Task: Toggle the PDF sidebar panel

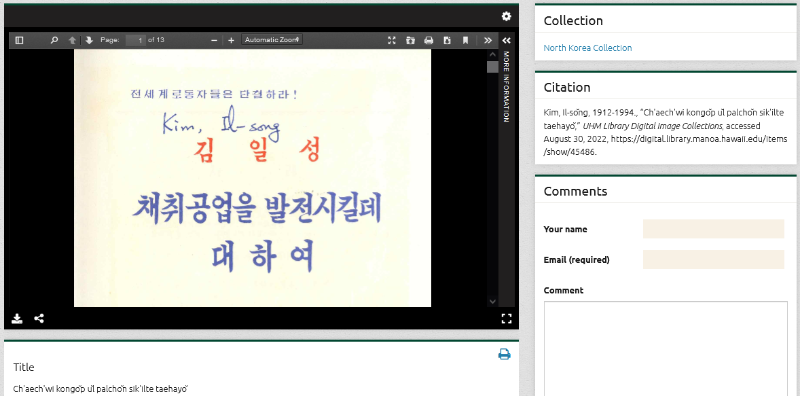Action: pyautogui.click(x=19, y=40)
